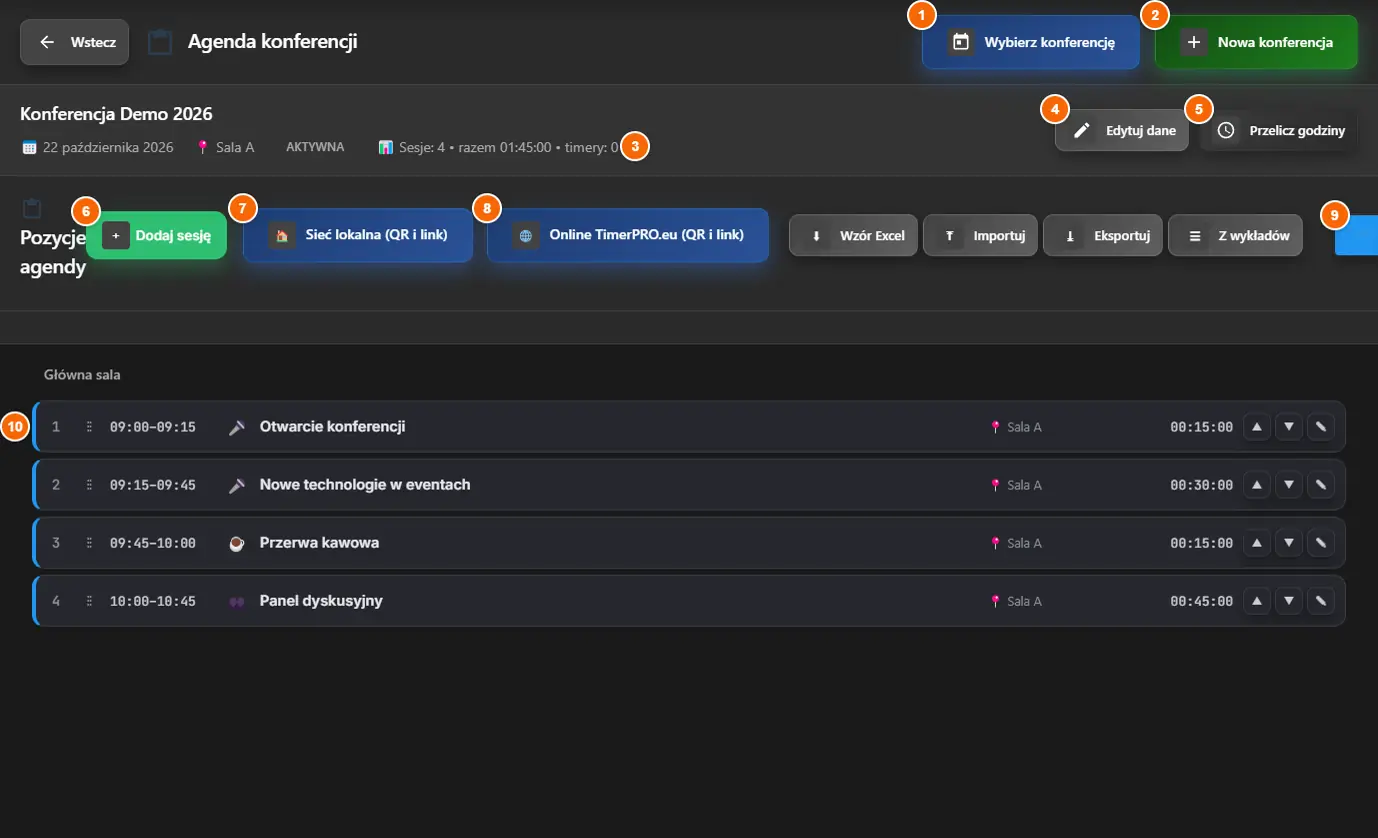1378x838 pixels.
Task: Click Przelicz godziny to recalculate hours
Action: tap(1280, 130)
